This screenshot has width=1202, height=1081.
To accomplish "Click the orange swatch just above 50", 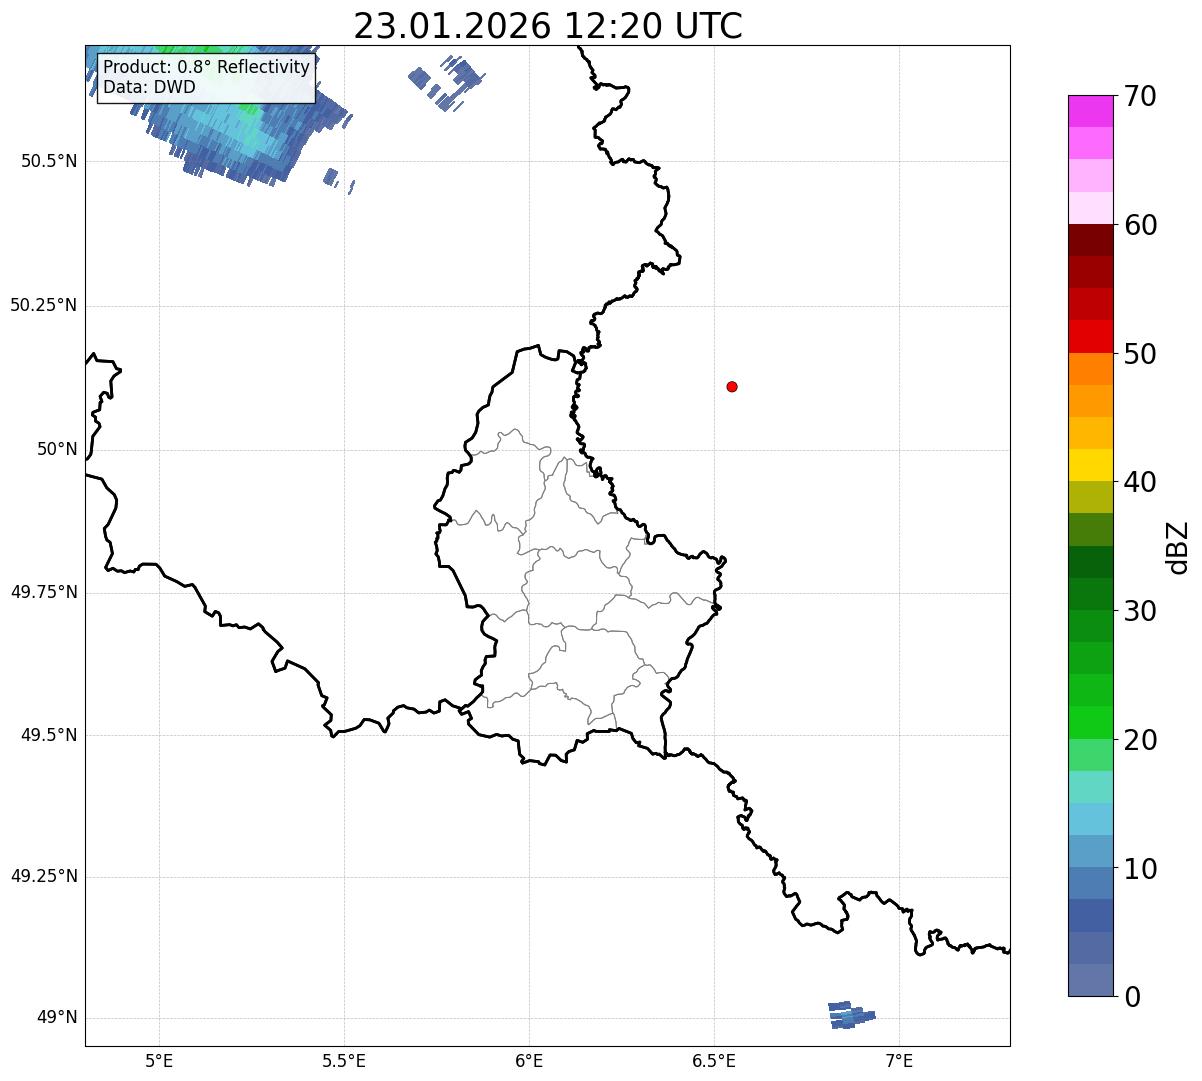I will 1090,368.
